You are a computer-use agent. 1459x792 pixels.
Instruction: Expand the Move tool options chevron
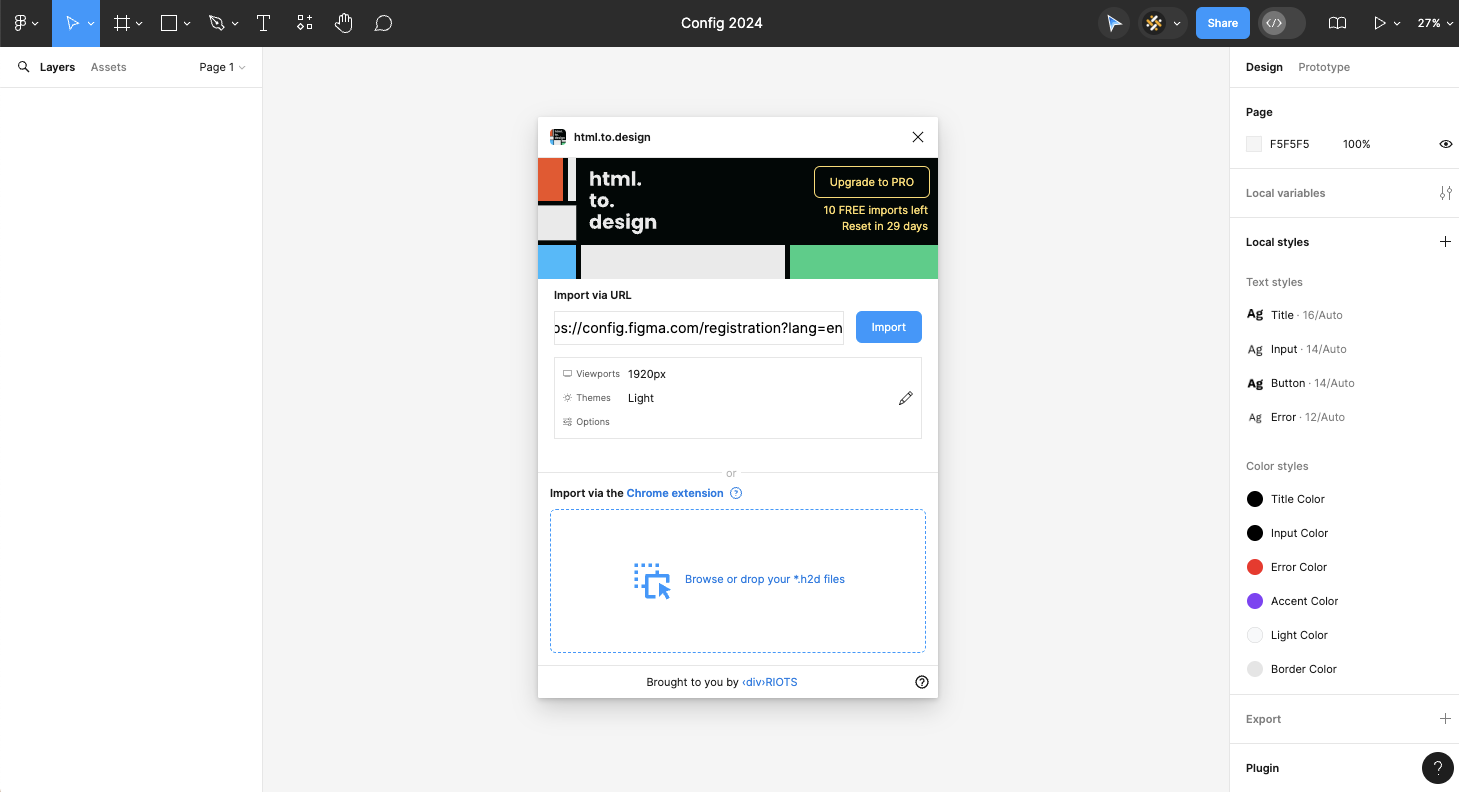tap(92, 23)
